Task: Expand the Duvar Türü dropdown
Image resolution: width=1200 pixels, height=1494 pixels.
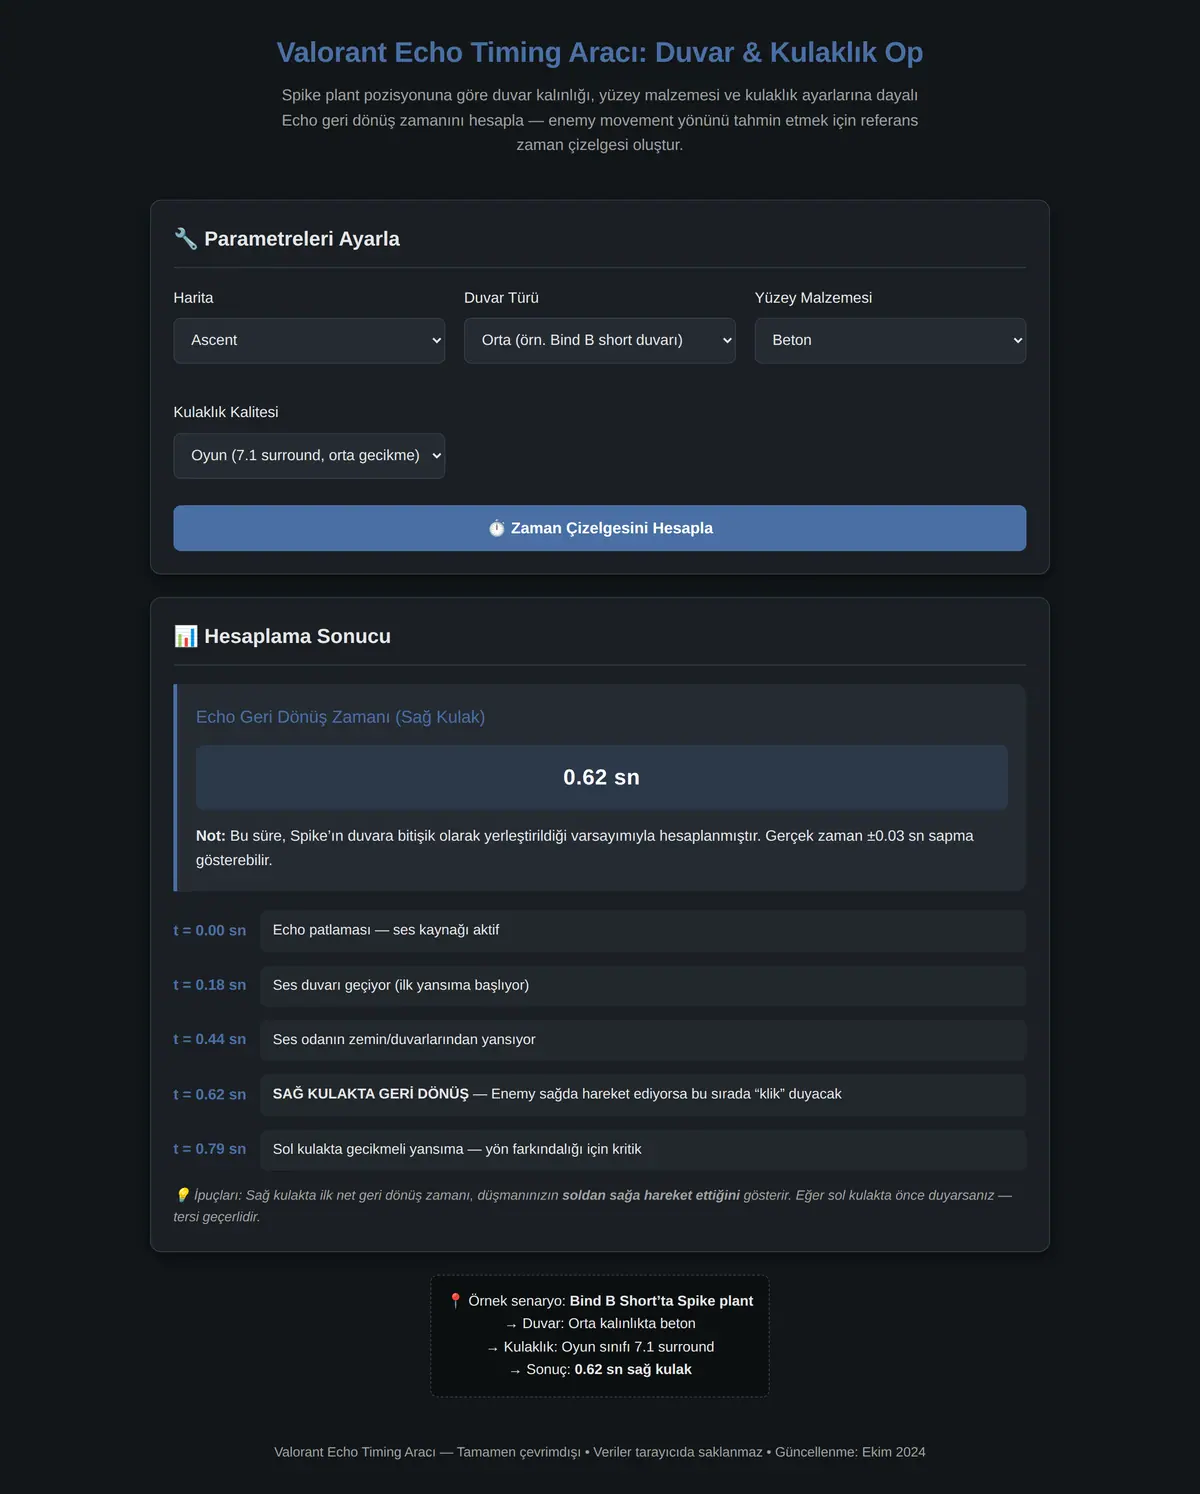Action: click(600, 340)
